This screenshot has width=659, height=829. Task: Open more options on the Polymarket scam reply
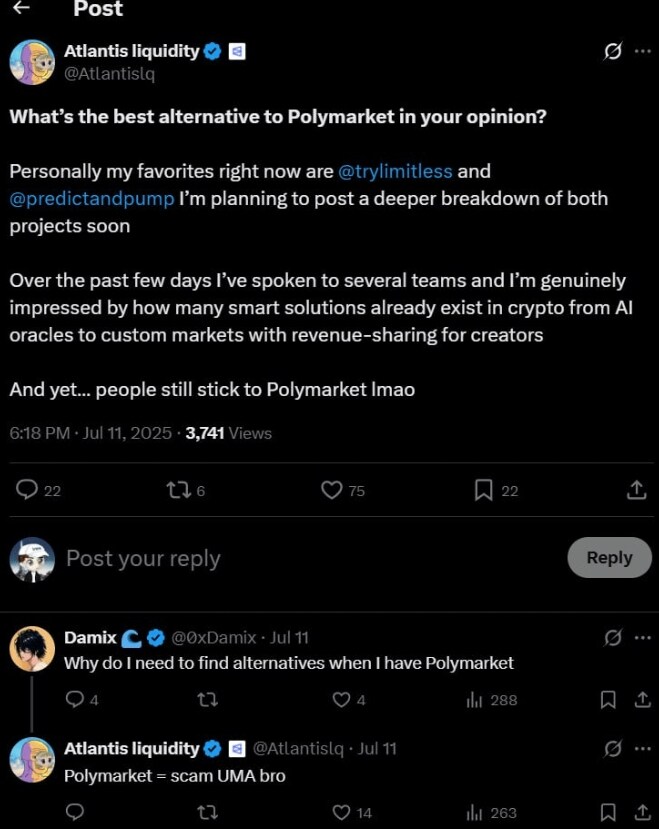point(642,748)
